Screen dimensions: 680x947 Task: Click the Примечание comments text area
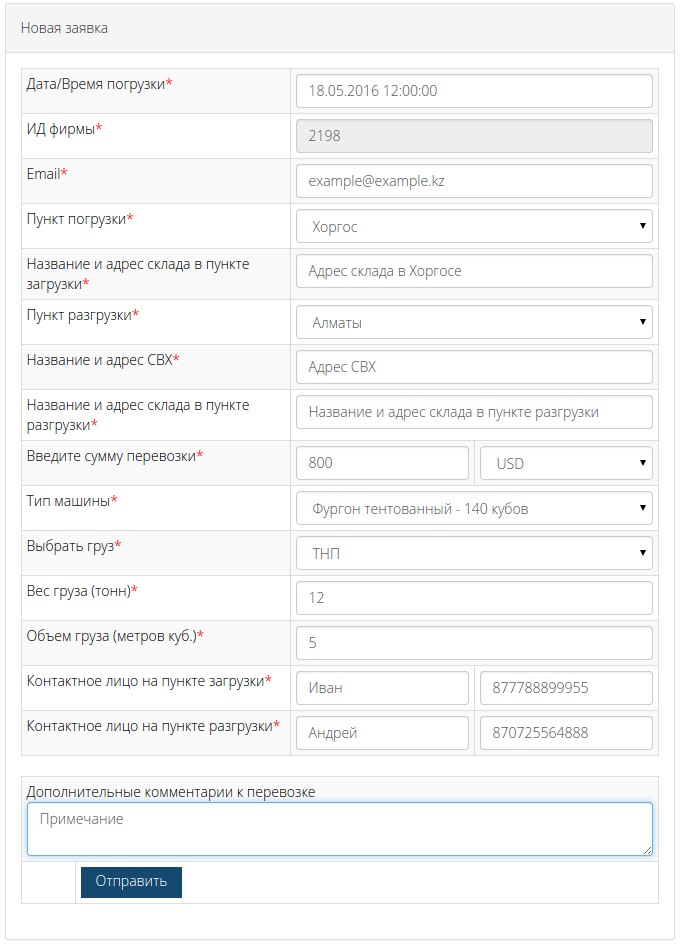[339, 829]
